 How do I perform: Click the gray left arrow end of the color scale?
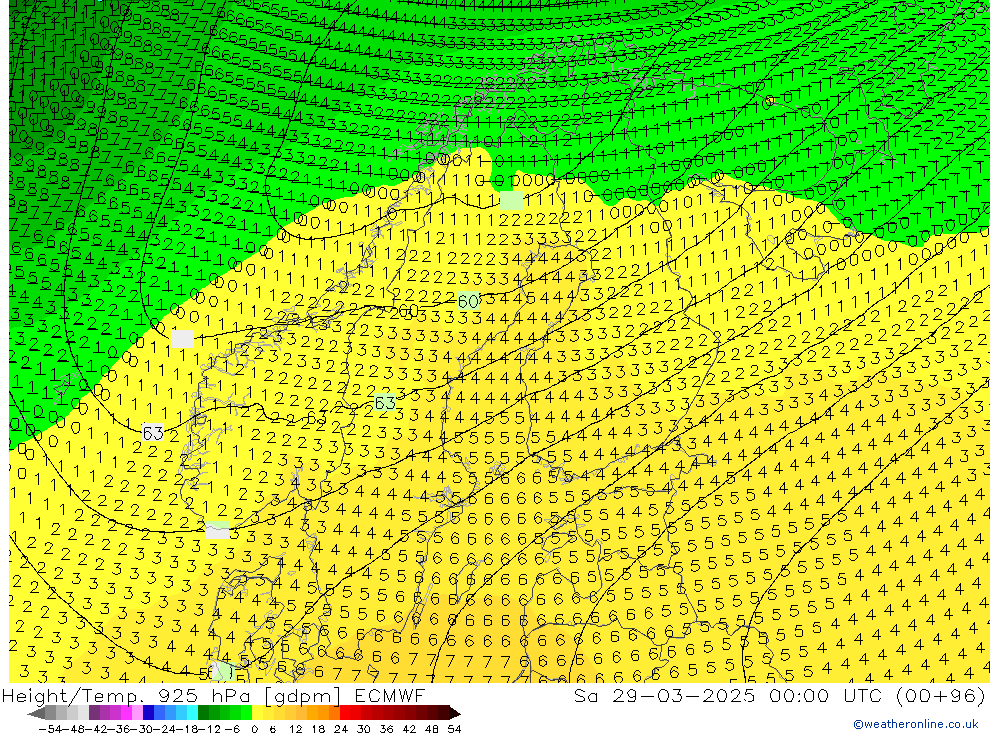(36, 713)
